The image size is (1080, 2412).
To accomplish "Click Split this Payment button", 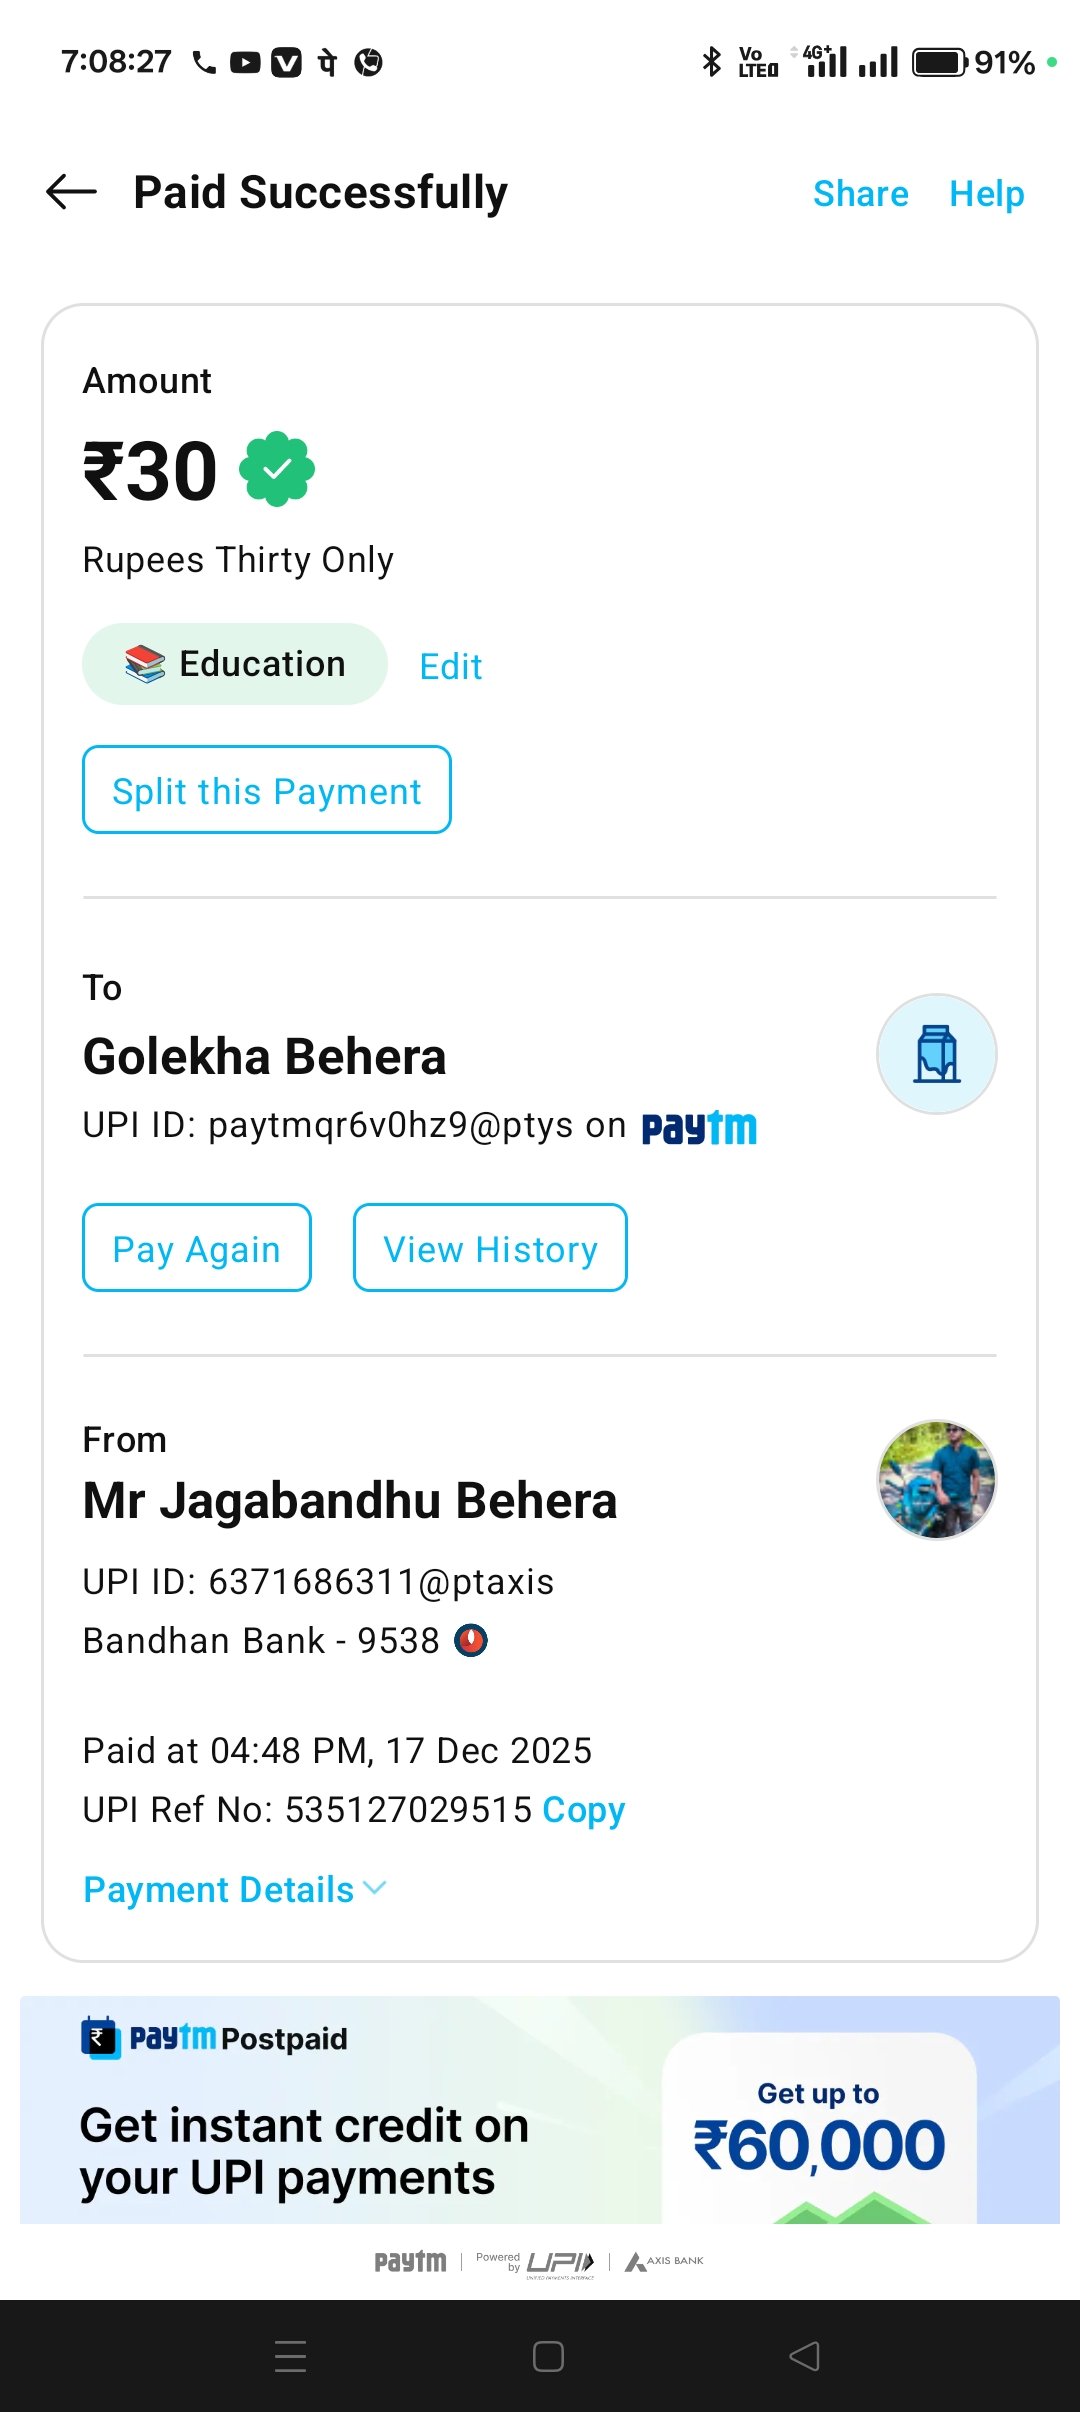I will point(267,790).
